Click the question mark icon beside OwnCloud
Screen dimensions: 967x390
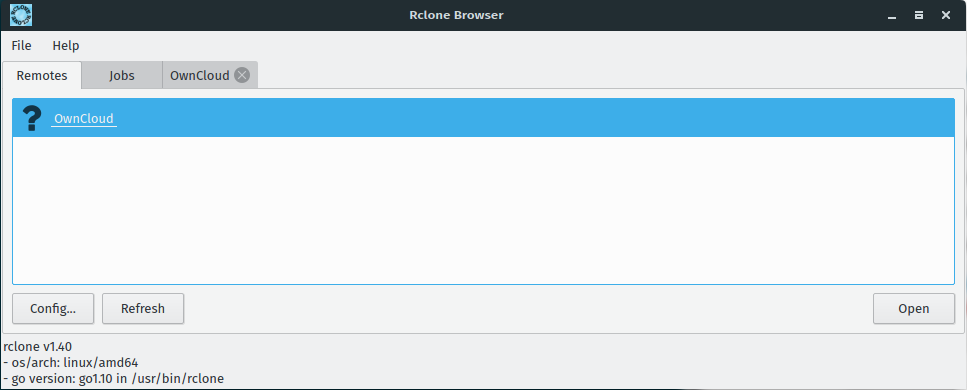tap(32, 118)
